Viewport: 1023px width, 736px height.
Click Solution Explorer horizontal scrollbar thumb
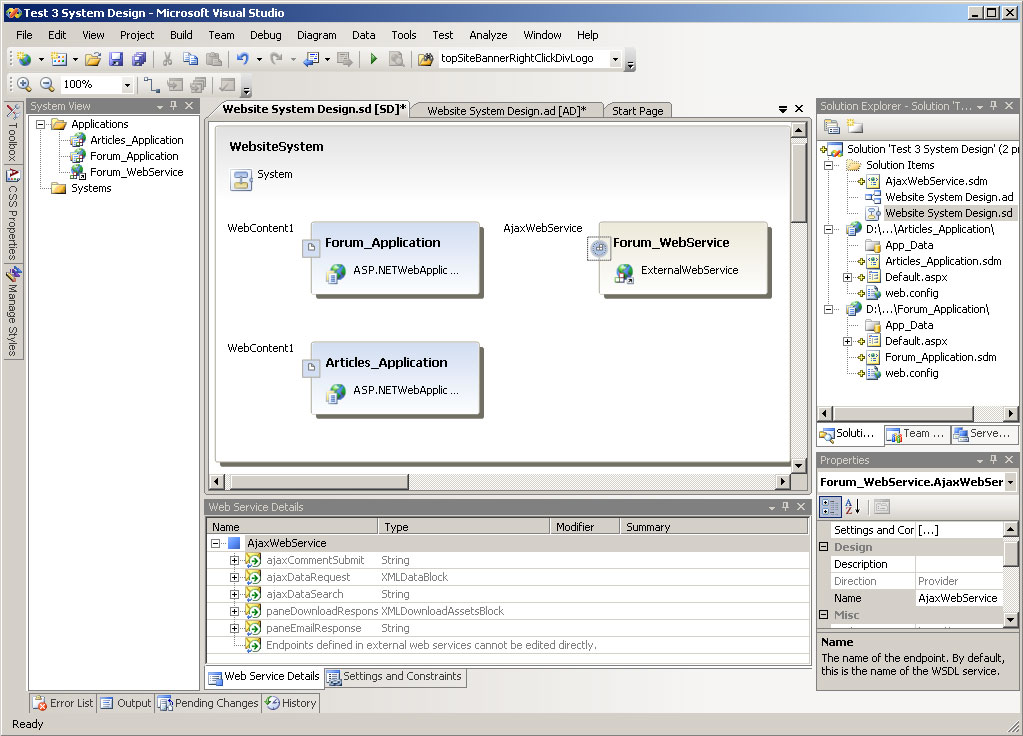click(x=904, y=413)
